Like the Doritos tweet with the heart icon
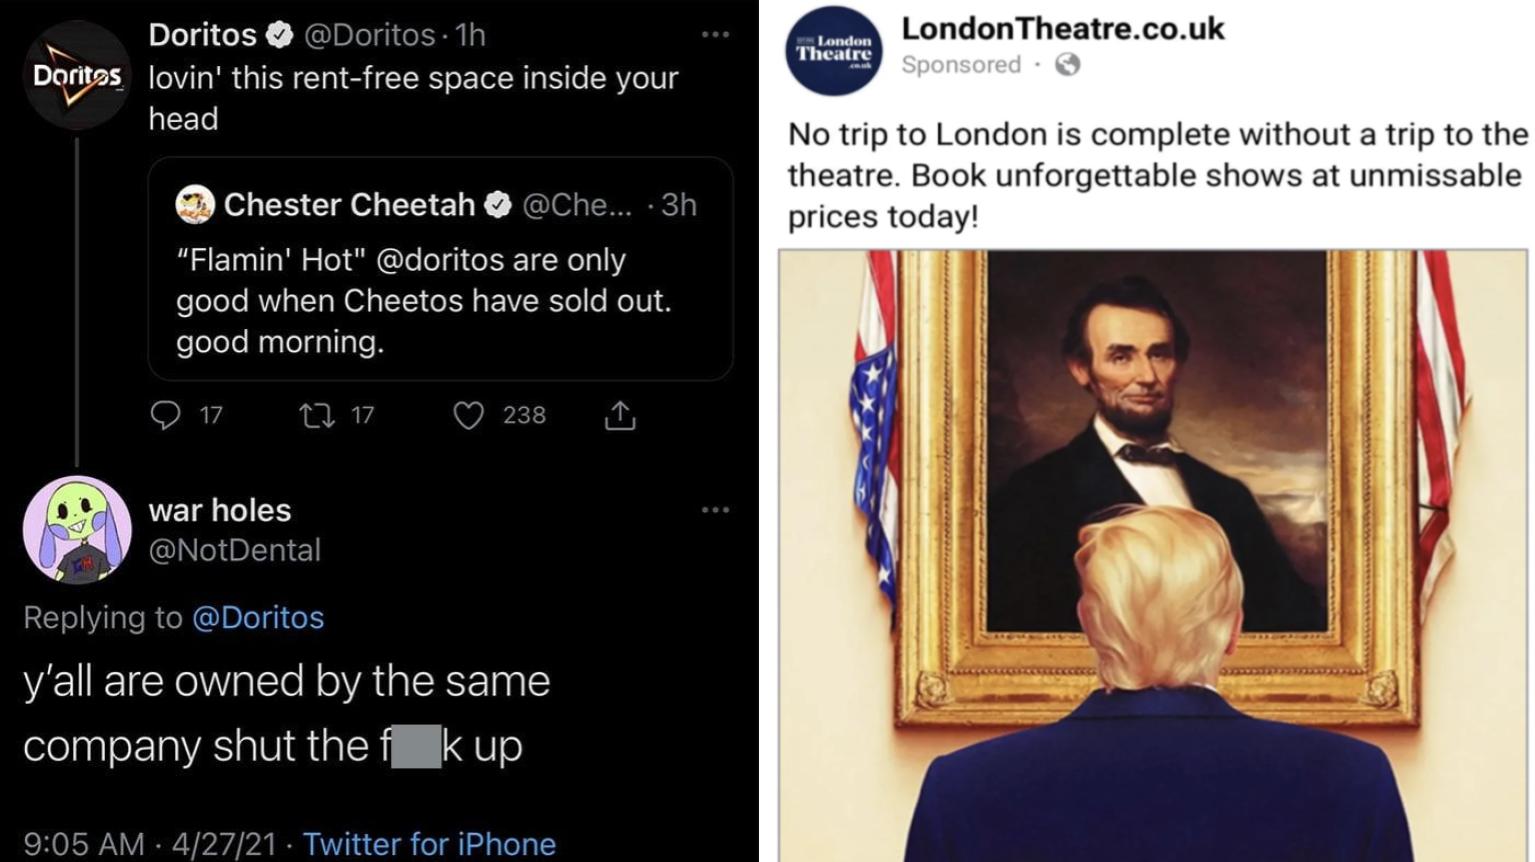The width and height of the screenshot is (1535, 862). [x=468, y=414]
